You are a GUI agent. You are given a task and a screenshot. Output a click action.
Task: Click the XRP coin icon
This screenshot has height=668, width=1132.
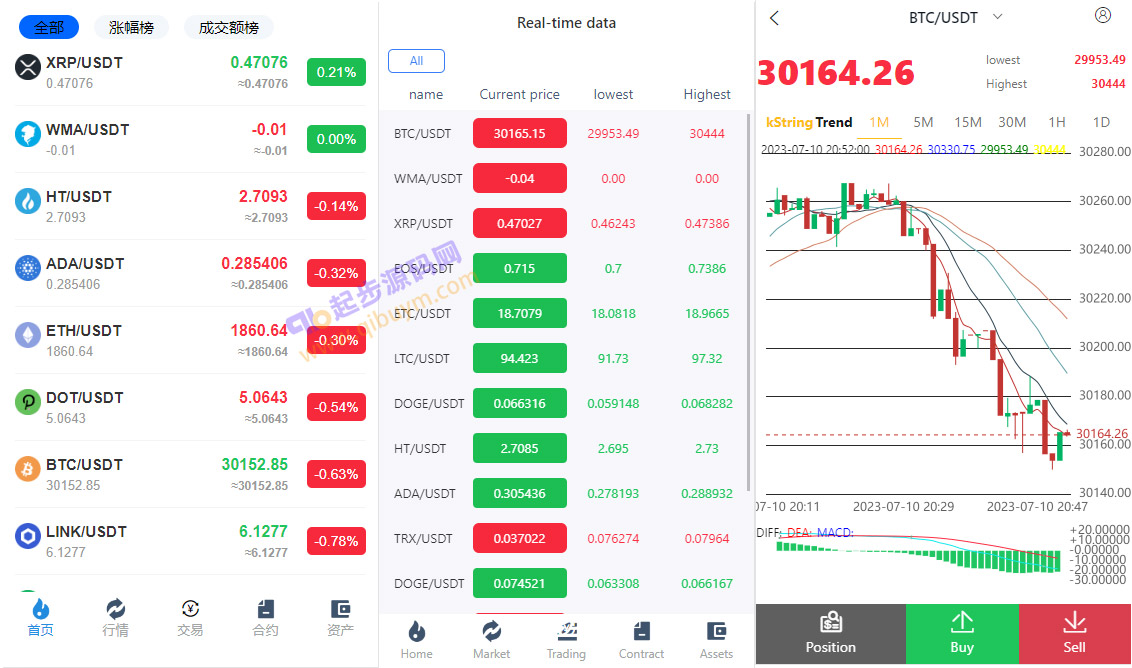tap(27, 68)
